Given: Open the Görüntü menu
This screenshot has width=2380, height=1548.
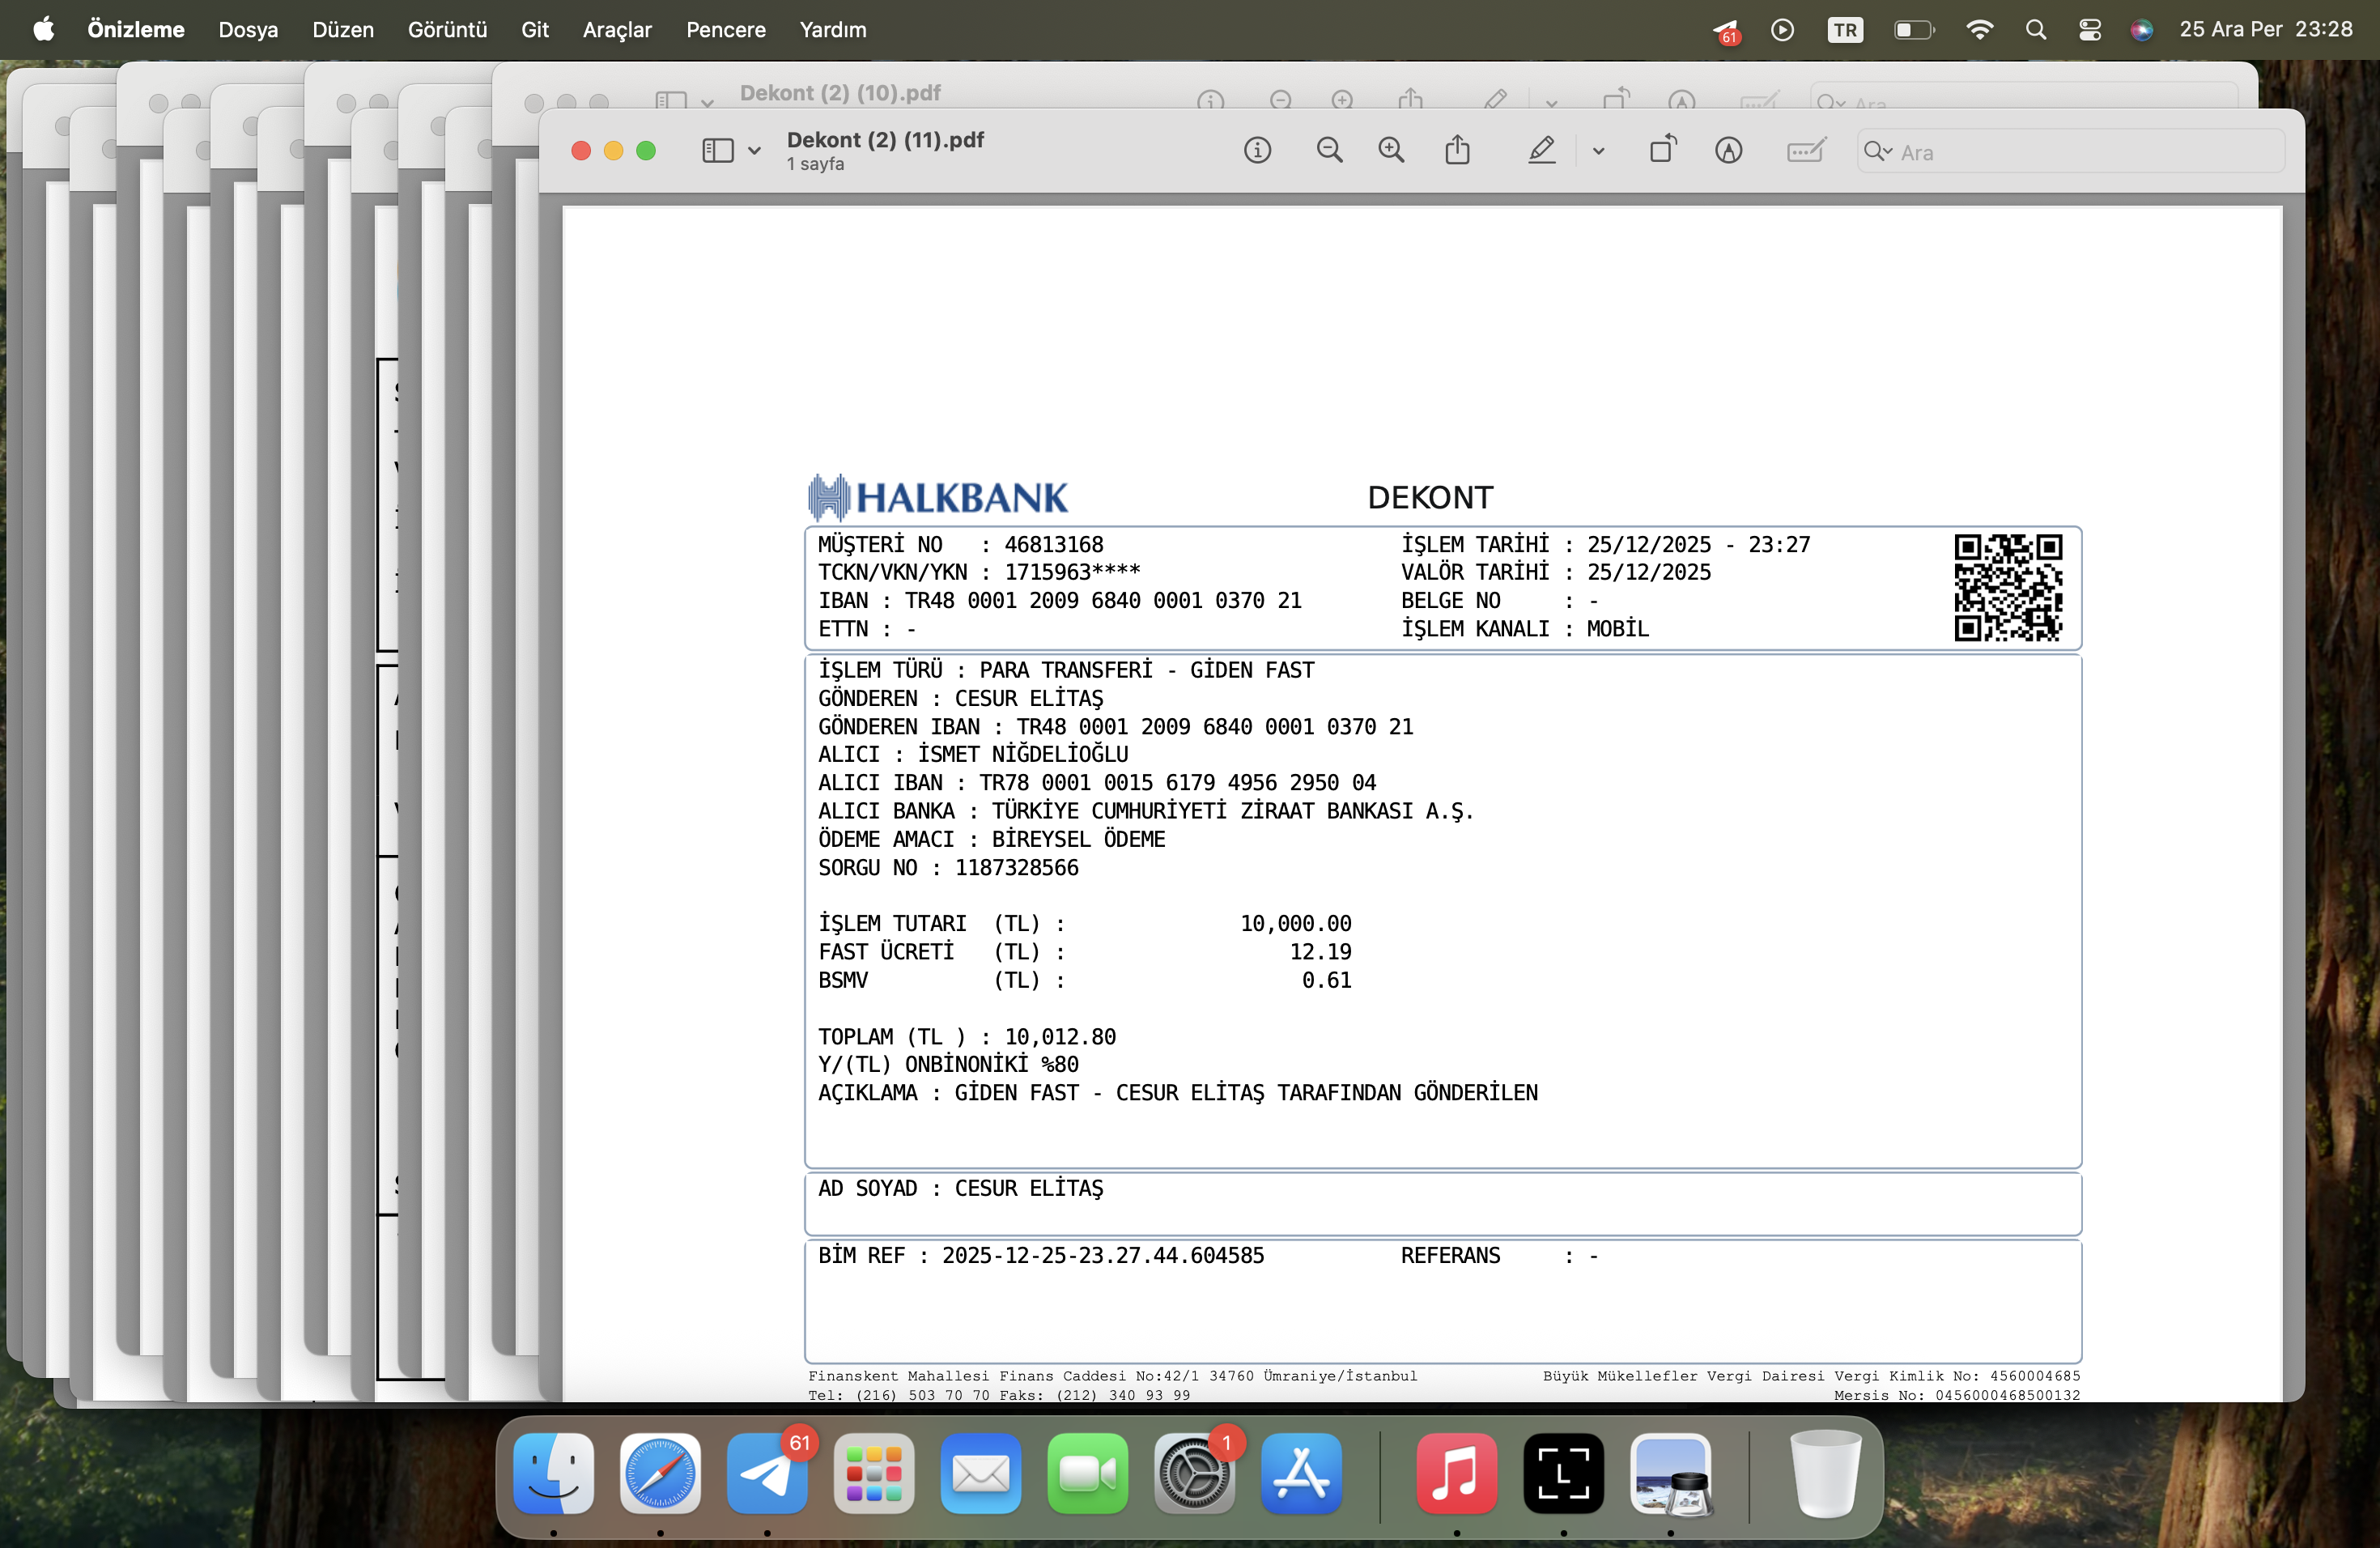Looking at the screenshot, I should [x=447, y=29].
